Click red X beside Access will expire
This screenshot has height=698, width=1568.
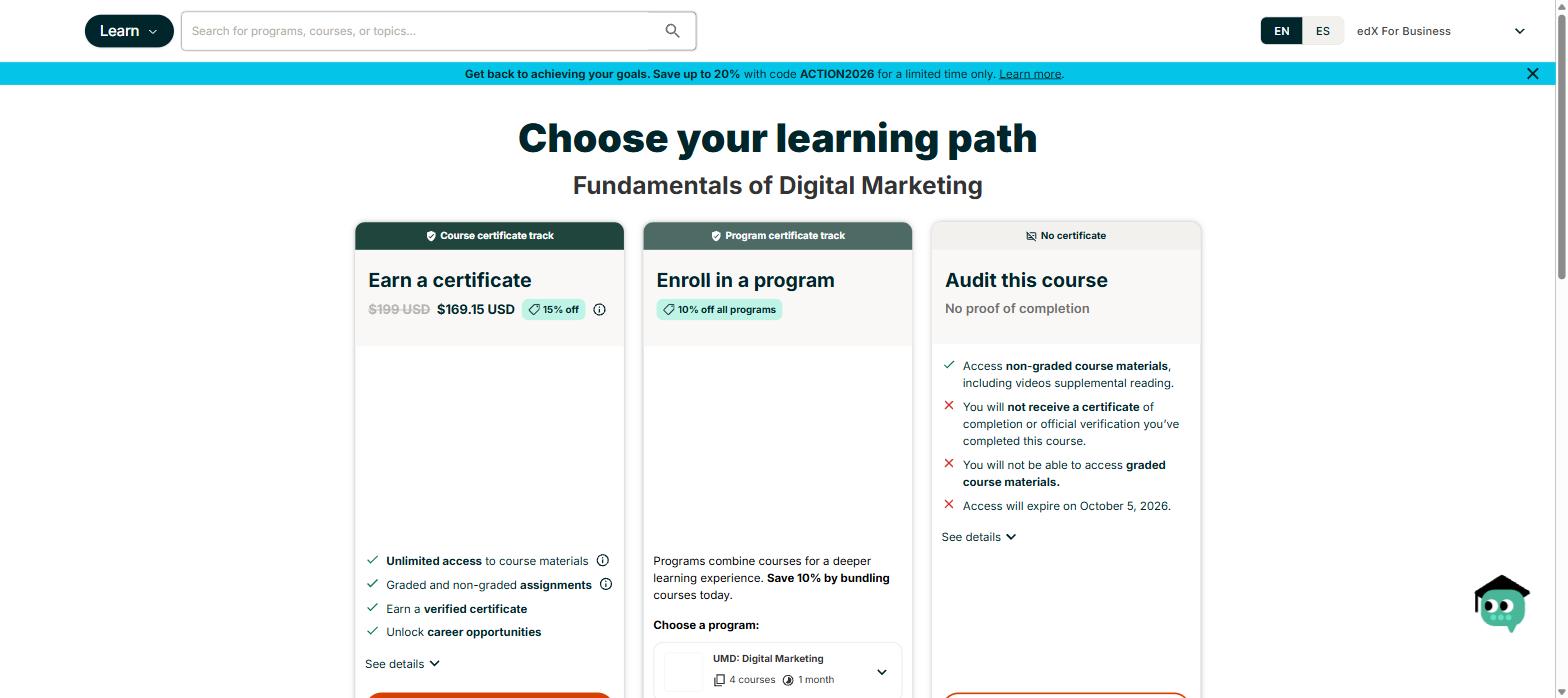click(x=949, y=504)
